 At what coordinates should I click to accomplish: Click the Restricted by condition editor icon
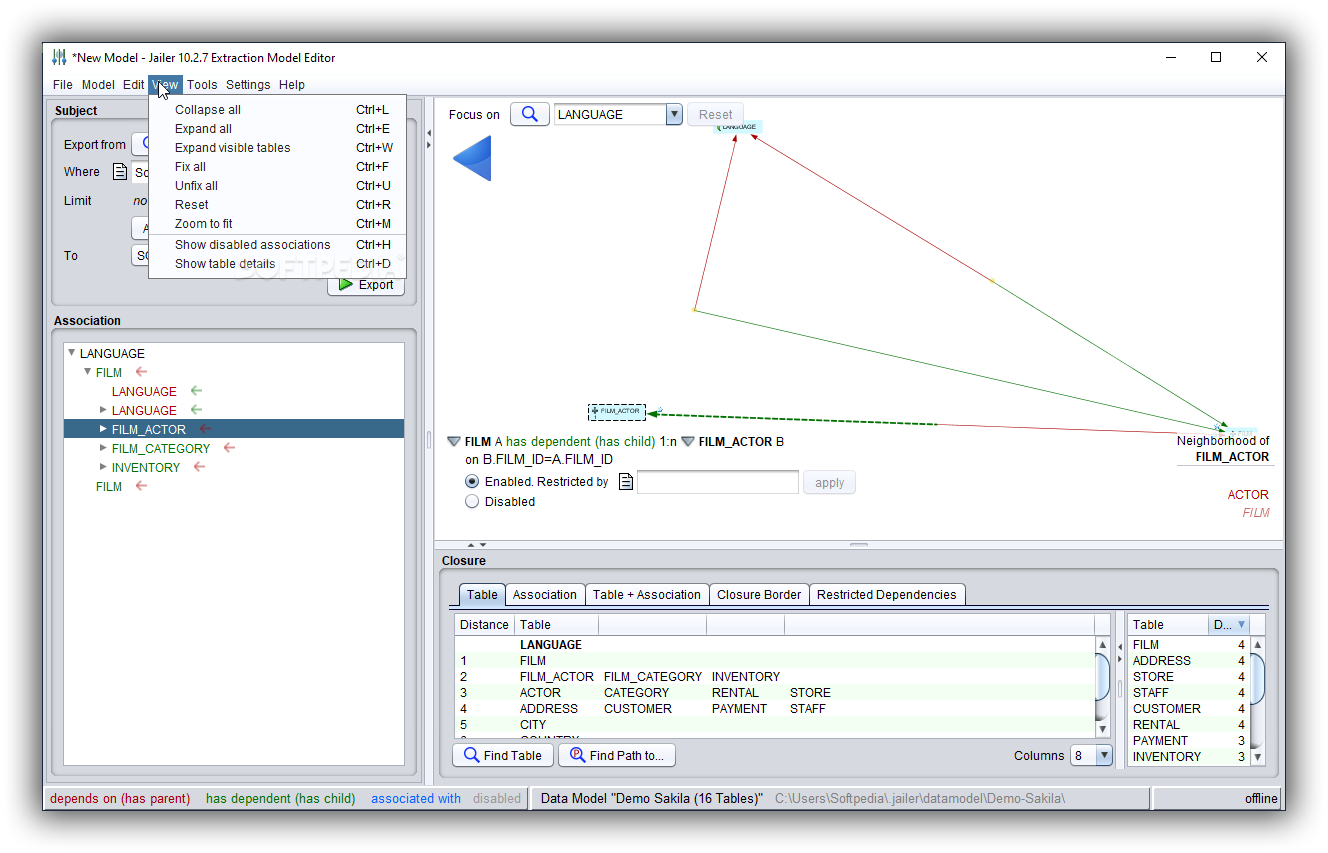coord(626,482)
